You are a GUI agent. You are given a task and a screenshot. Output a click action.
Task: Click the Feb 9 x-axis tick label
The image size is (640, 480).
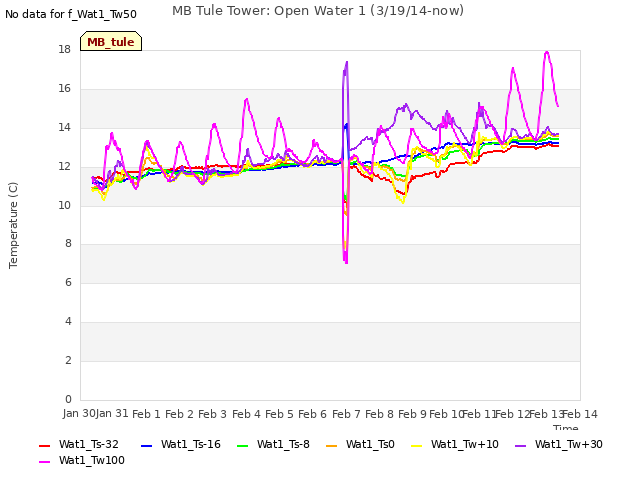412,414
